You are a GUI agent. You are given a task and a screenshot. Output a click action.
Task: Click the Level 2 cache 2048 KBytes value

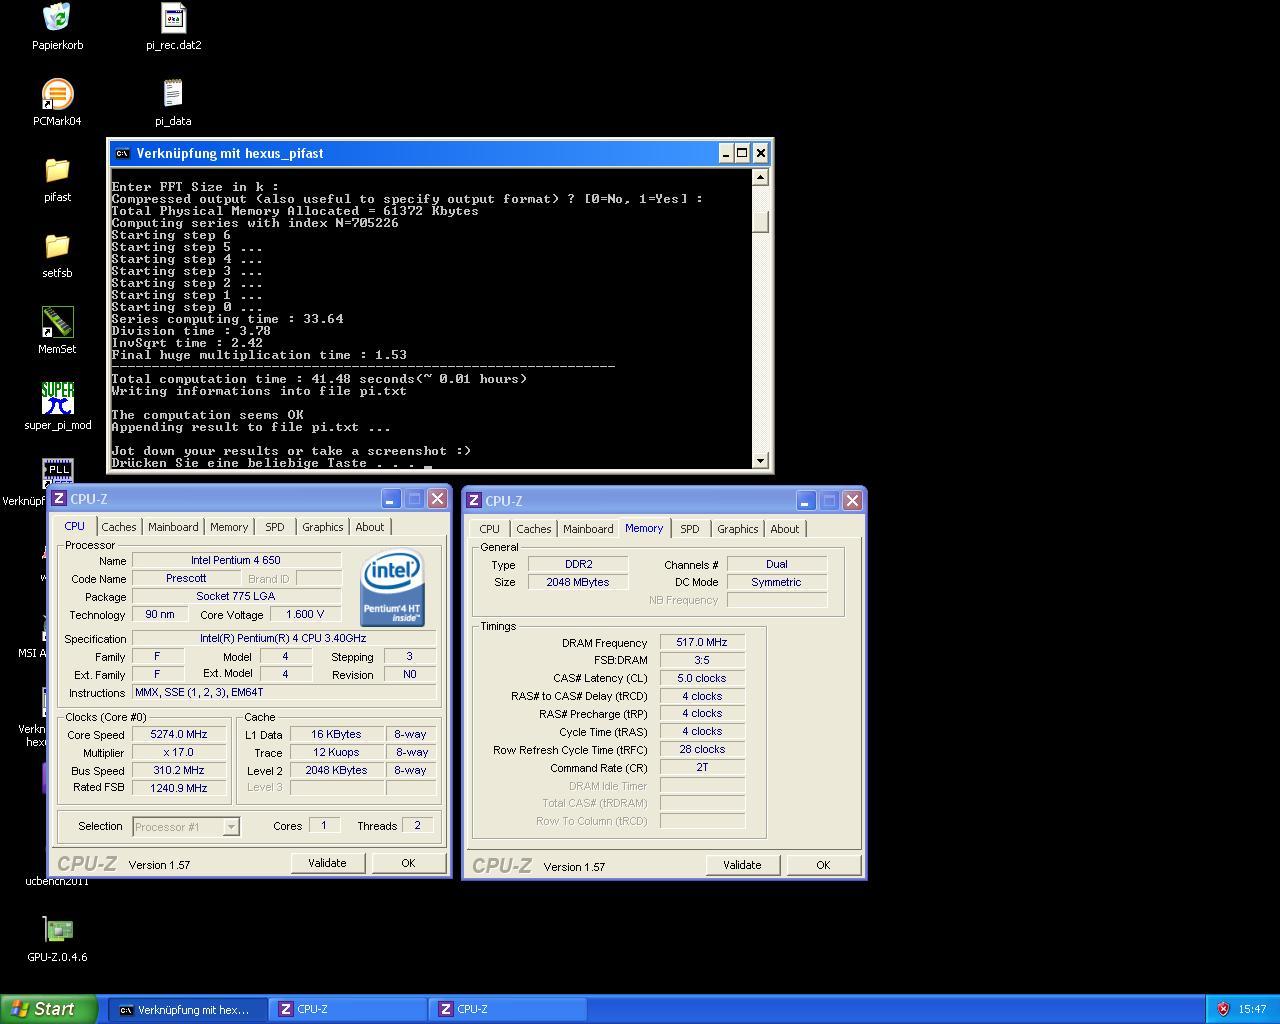click(x=336, y=770)
